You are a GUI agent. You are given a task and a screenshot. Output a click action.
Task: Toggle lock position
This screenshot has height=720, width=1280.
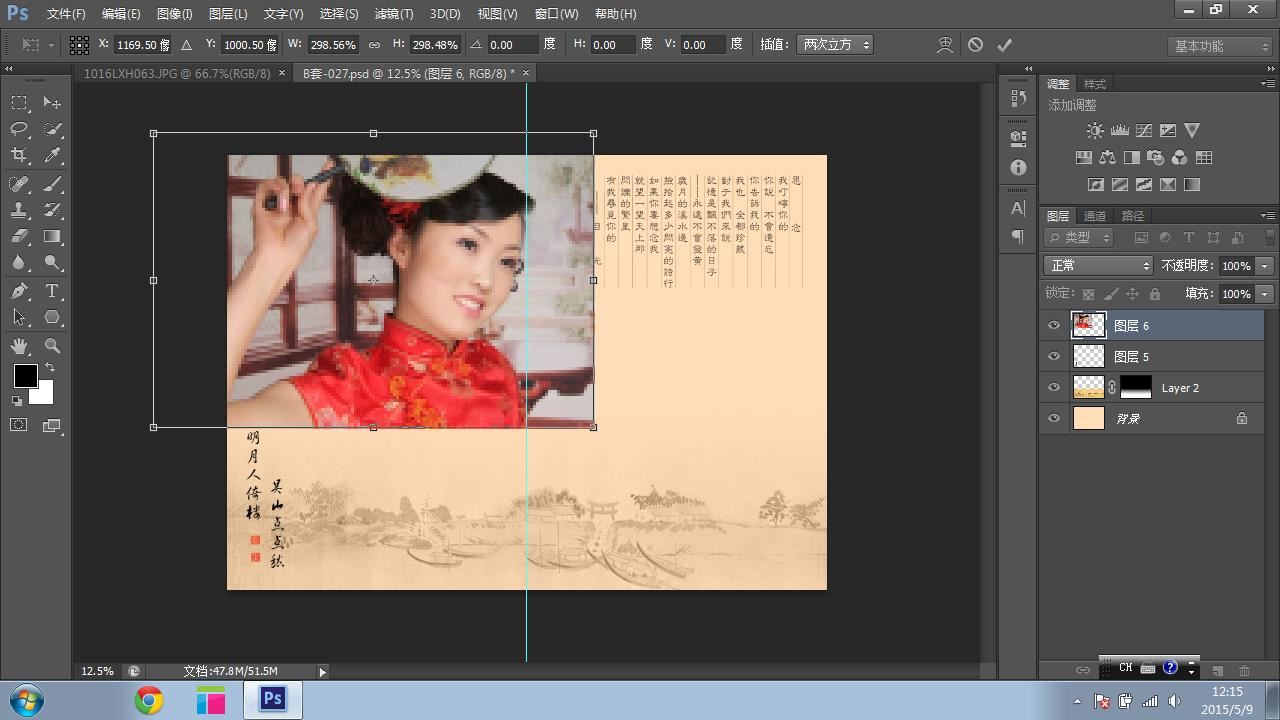(1133, 294)
